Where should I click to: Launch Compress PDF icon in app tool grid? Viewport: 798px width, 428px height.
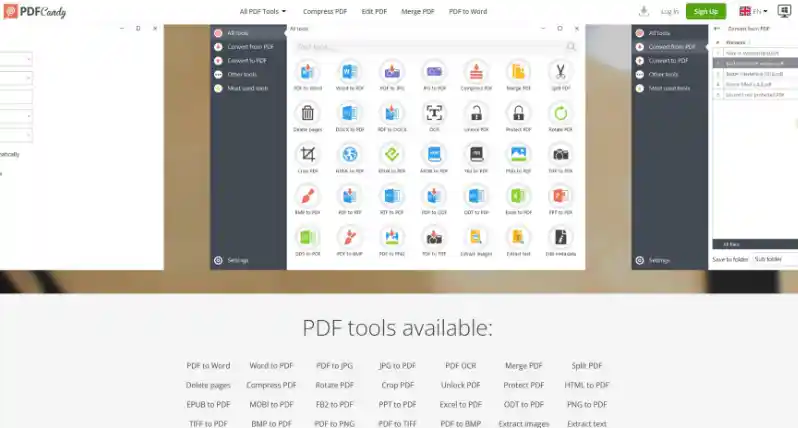click(x=476, y=72)
